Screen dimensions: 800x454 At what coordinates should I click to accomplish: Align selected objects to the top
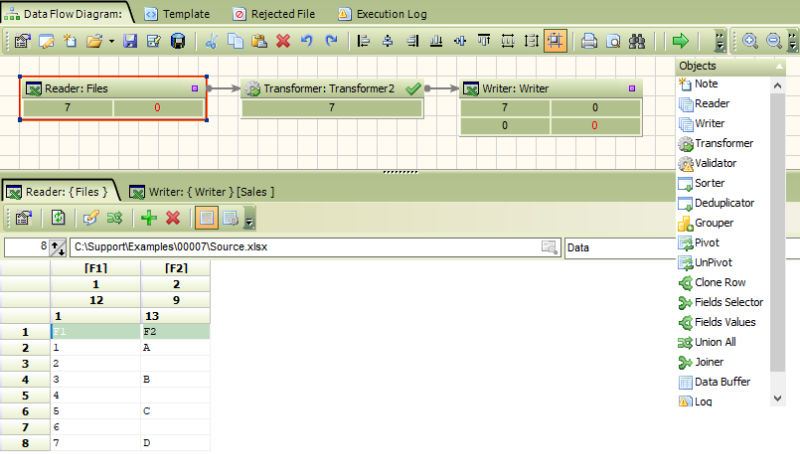484,41
